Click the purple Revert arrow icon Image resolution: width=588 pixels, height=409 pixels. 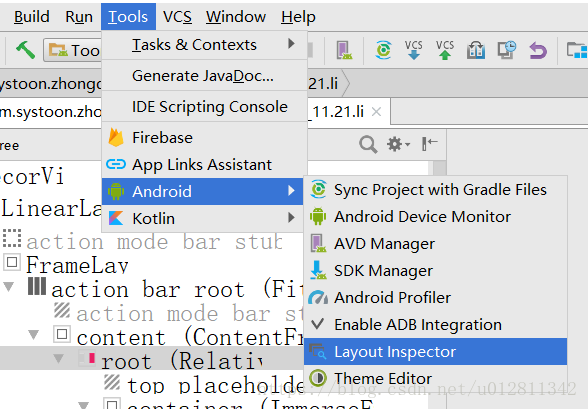(x=538, y=50)
